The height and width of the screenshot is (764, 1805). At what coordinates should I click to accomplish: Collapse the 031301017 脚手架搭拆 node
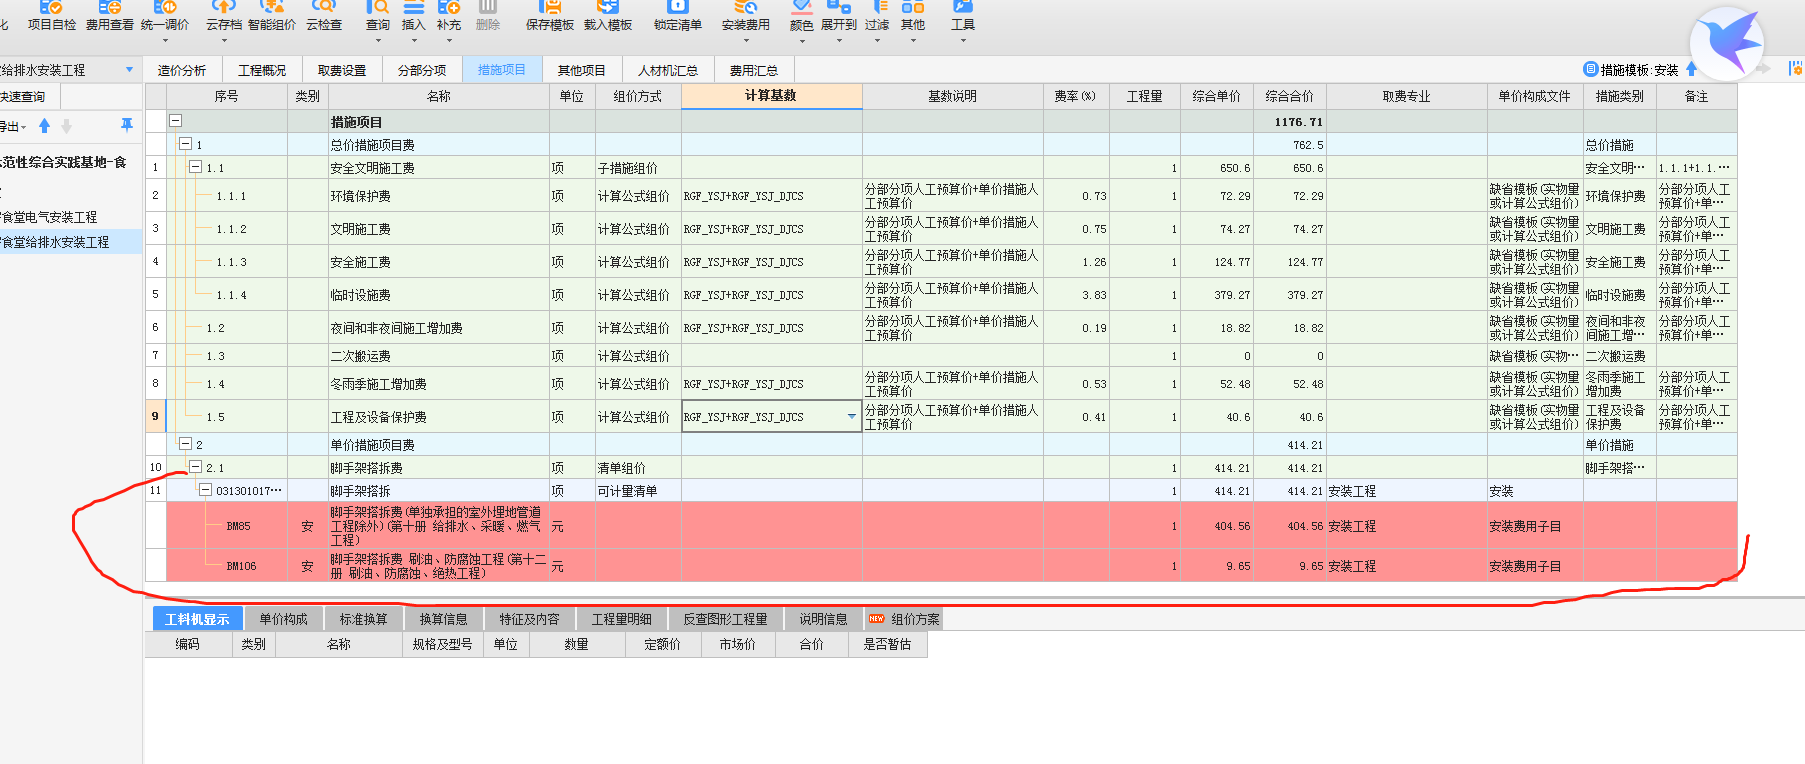(x=205, y=490)
